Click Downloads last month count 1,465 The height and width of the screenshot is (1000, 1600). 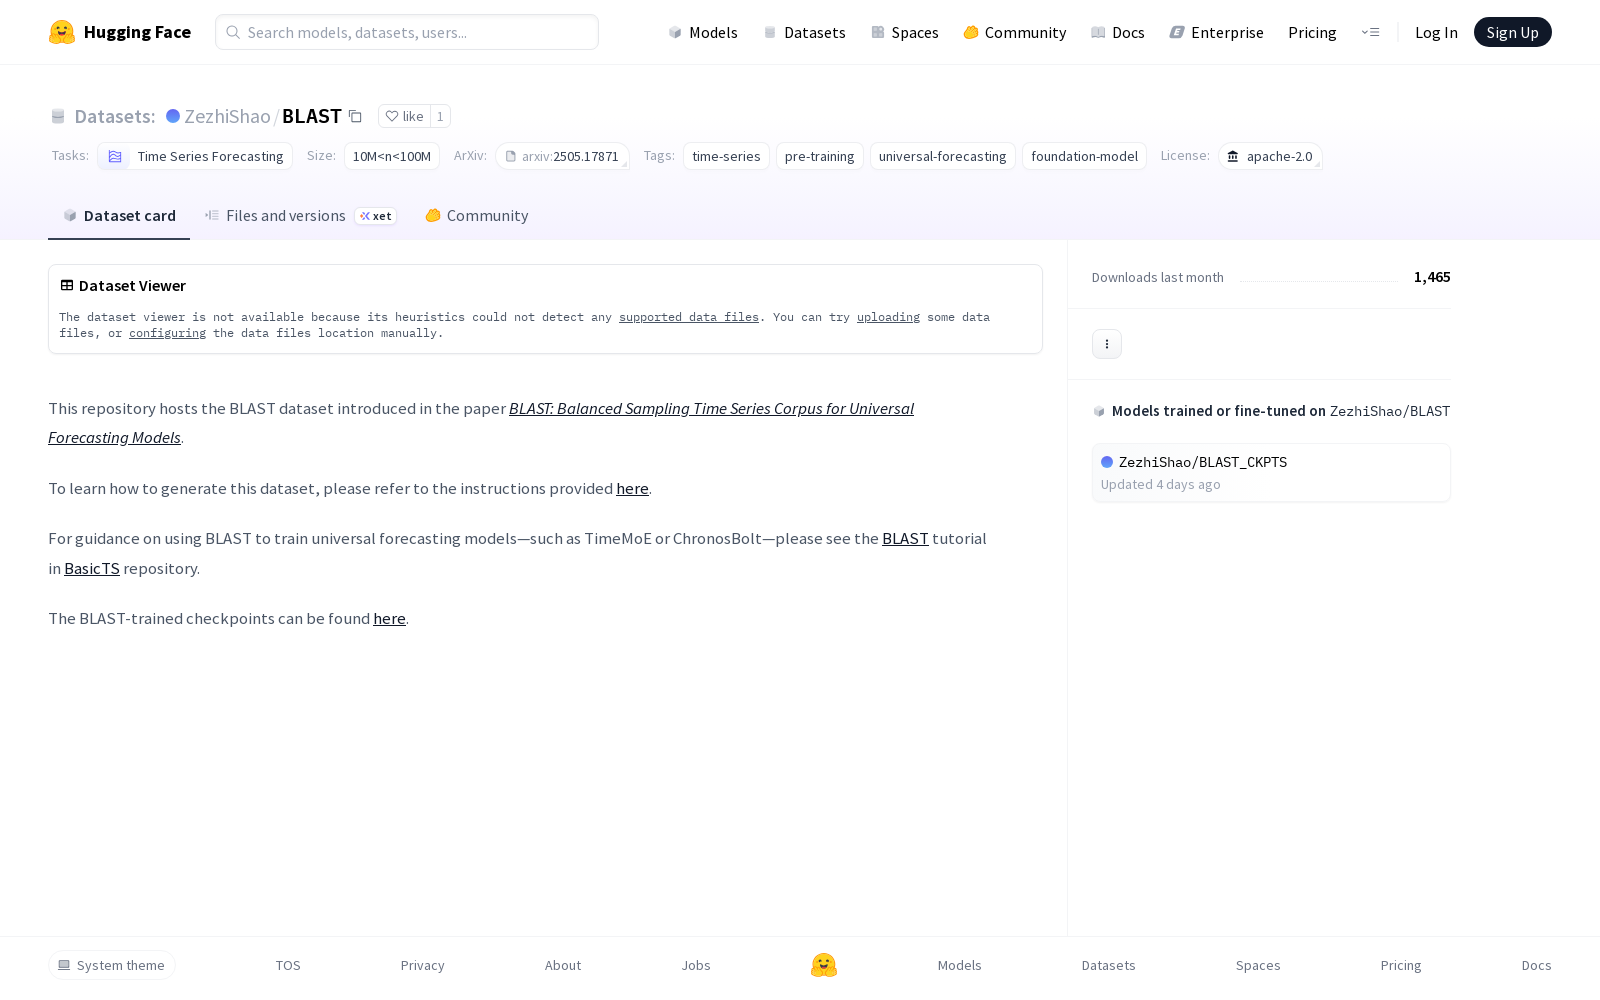[x=1432, y=277]
